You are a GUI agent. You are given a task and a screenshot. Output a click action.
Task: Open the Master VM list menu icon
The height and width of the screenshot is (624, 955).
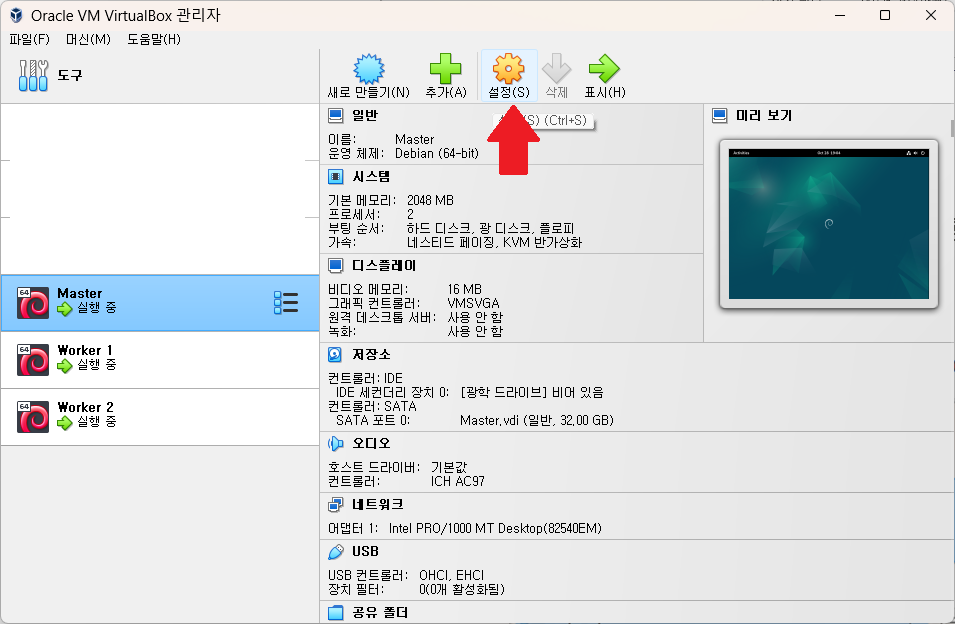click(x=286, y=303)
